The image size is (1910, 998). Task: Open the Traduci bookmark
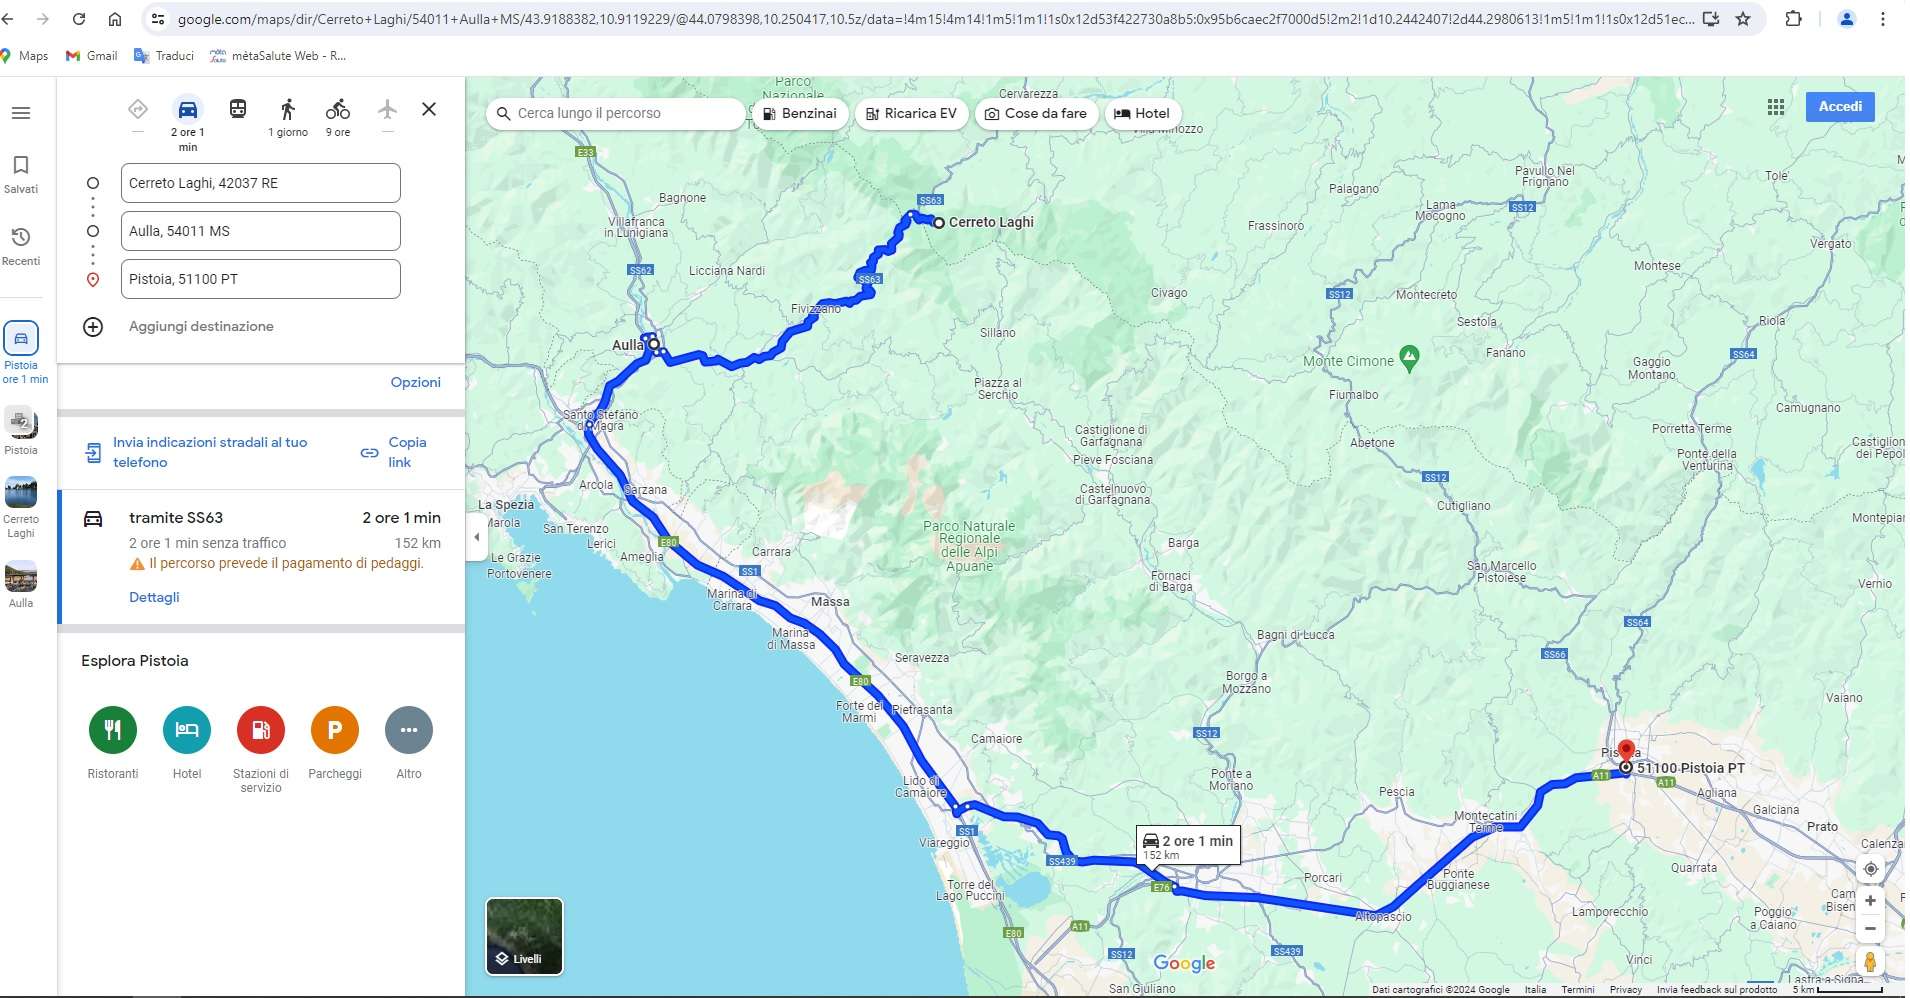(x=164, y=56)
